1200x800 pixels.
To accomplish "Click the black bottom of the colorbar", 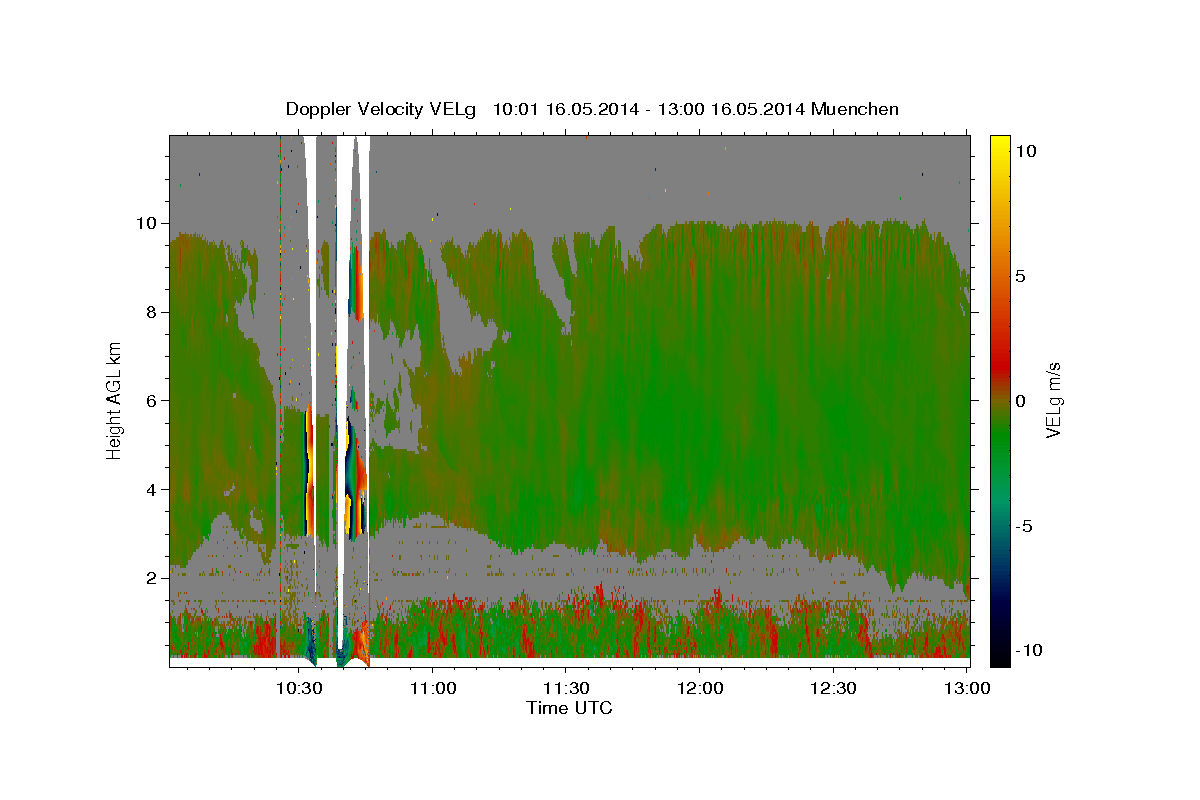I will click(x=999, y=655).
